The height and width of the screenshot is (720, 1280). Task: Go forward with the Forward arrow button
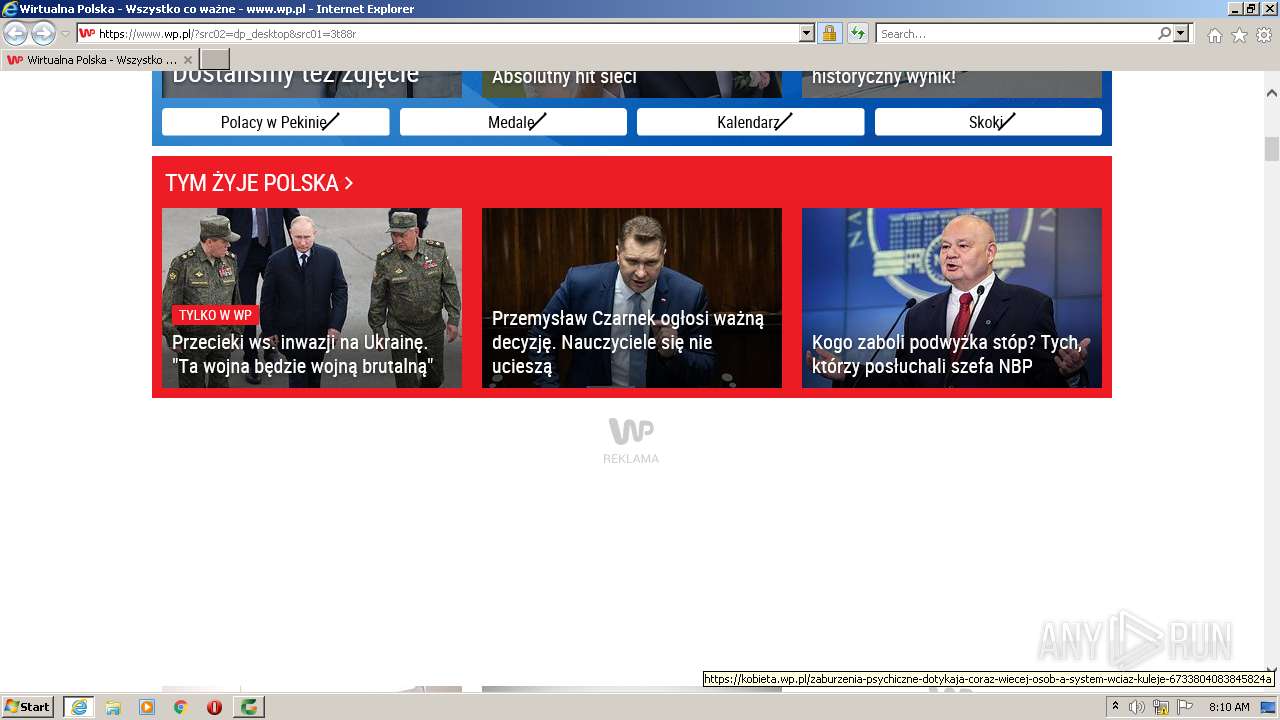click(x=43, y=34)
